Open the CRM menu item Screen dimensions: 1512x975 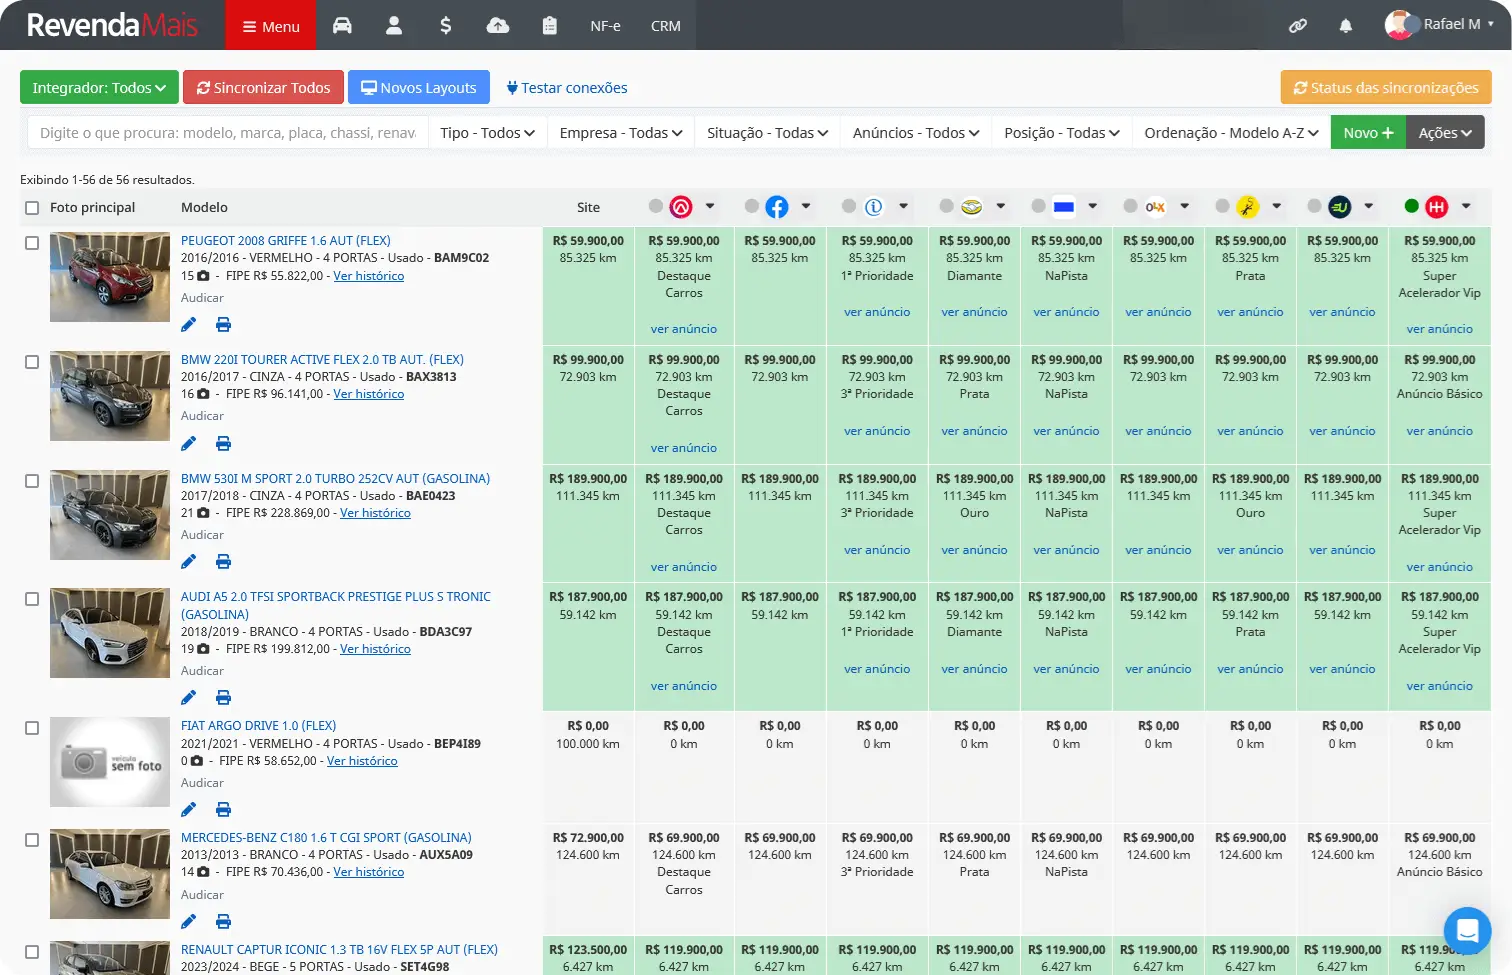pyautogui.click(x=665, y=26)
